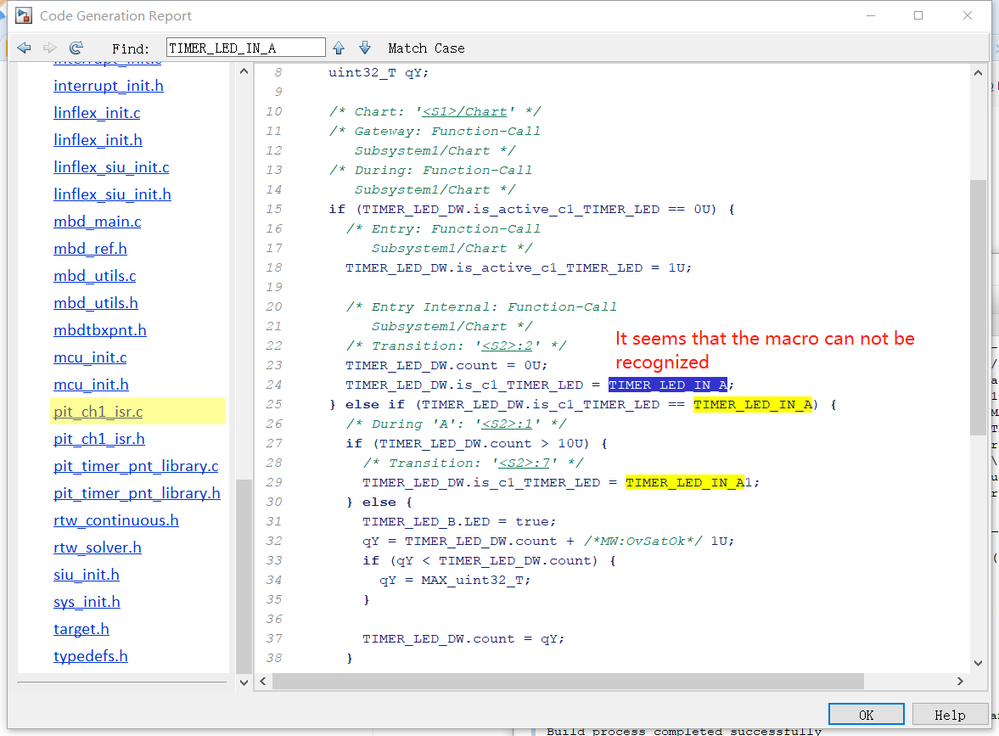Open linflex_siu_init.c file link

click(111, 168)
